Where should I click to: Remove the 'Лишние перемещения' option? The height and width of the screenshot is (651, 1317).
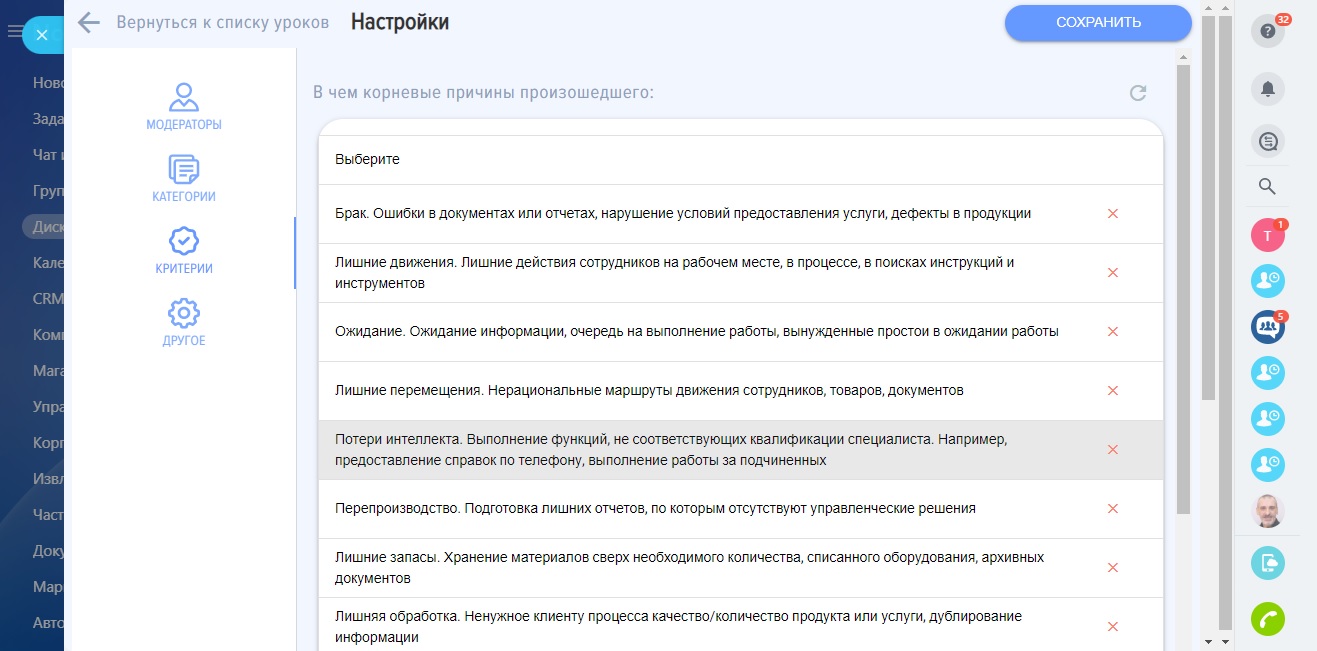click(x=1112, y=391)
